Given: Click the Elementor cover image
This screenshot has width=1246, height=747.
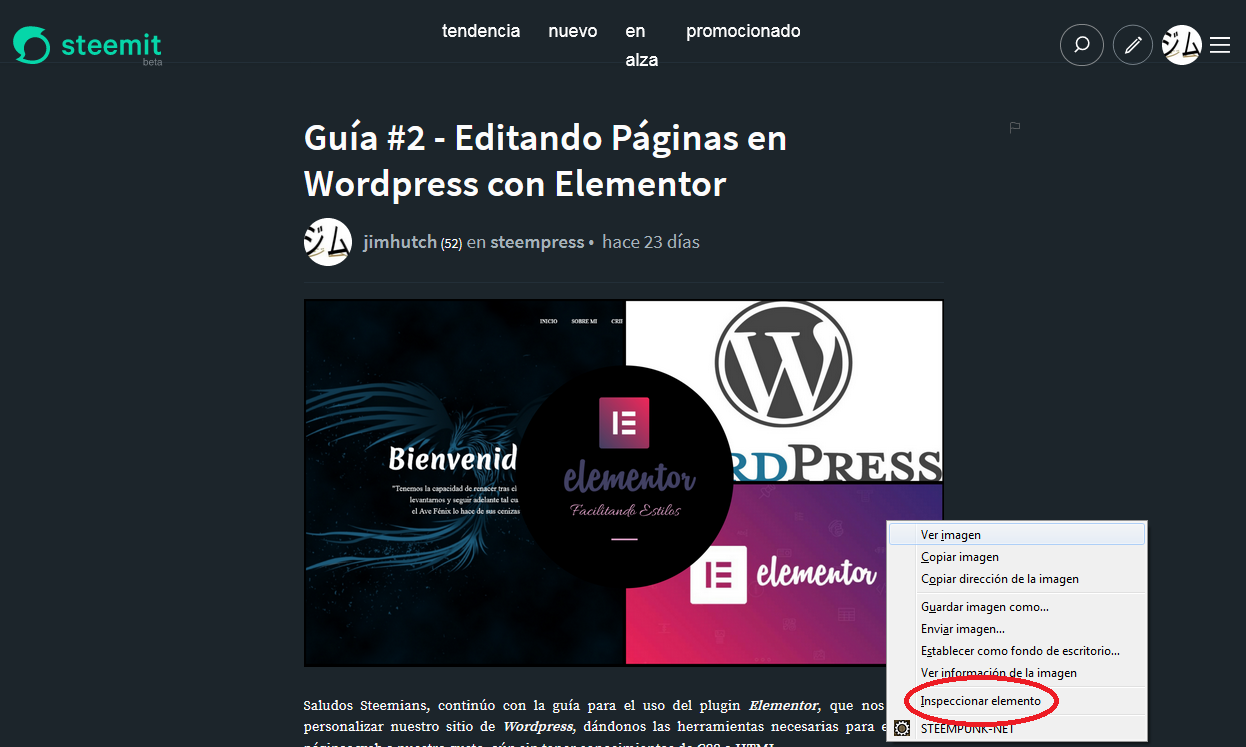Looking at the screenshot, I should tap(623, 482).
